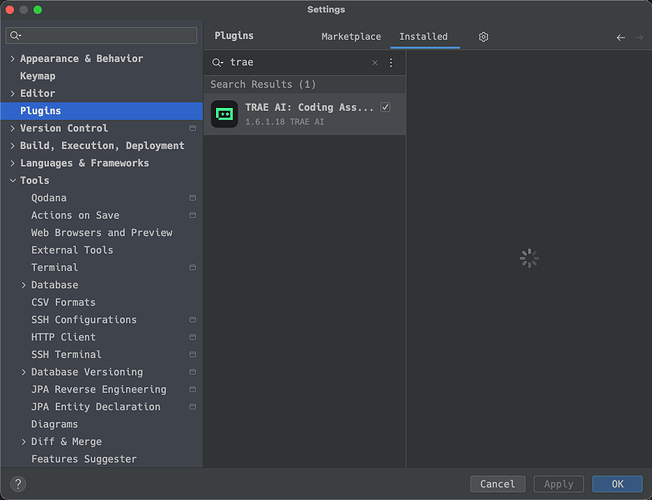This screenshot has width=652, height=500.
Task: Click the back navigation arrow
Action: [620, 38]
